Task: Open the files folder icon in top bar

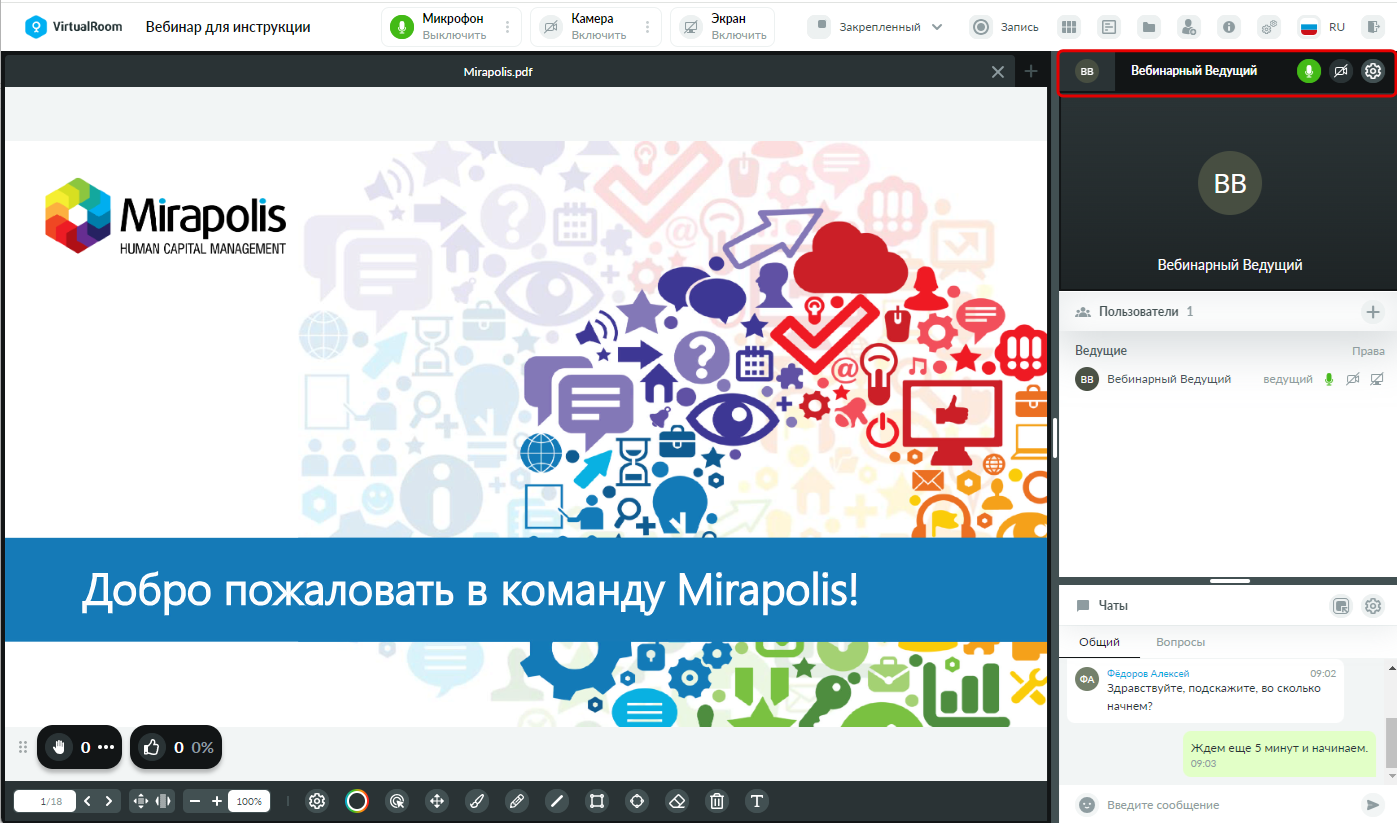Action: click(x=1149, y=27)
